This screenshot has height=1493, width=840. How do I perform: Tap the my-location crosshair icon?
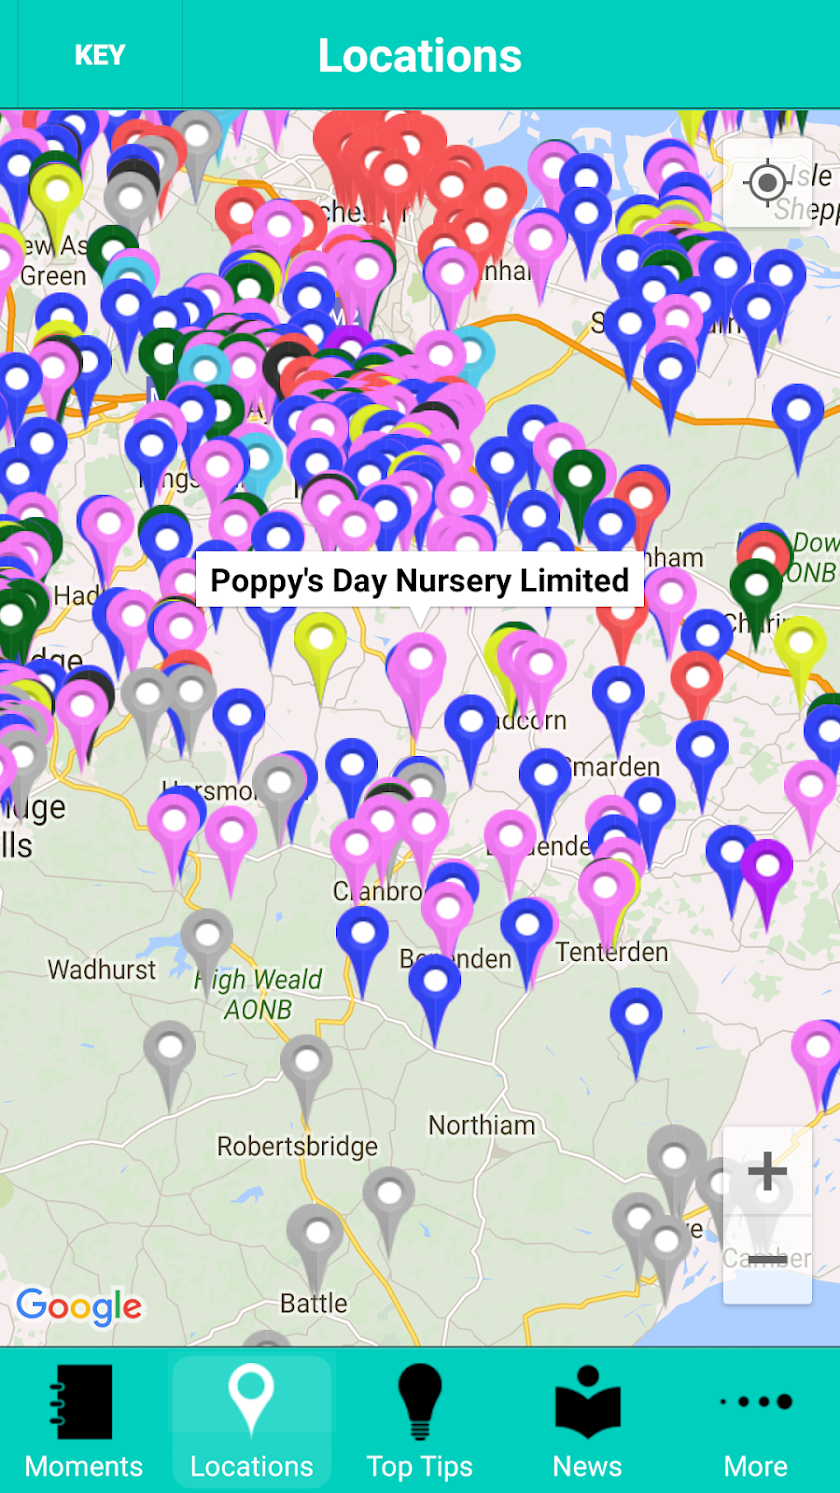pyautogui.click(x=768, y=182)
